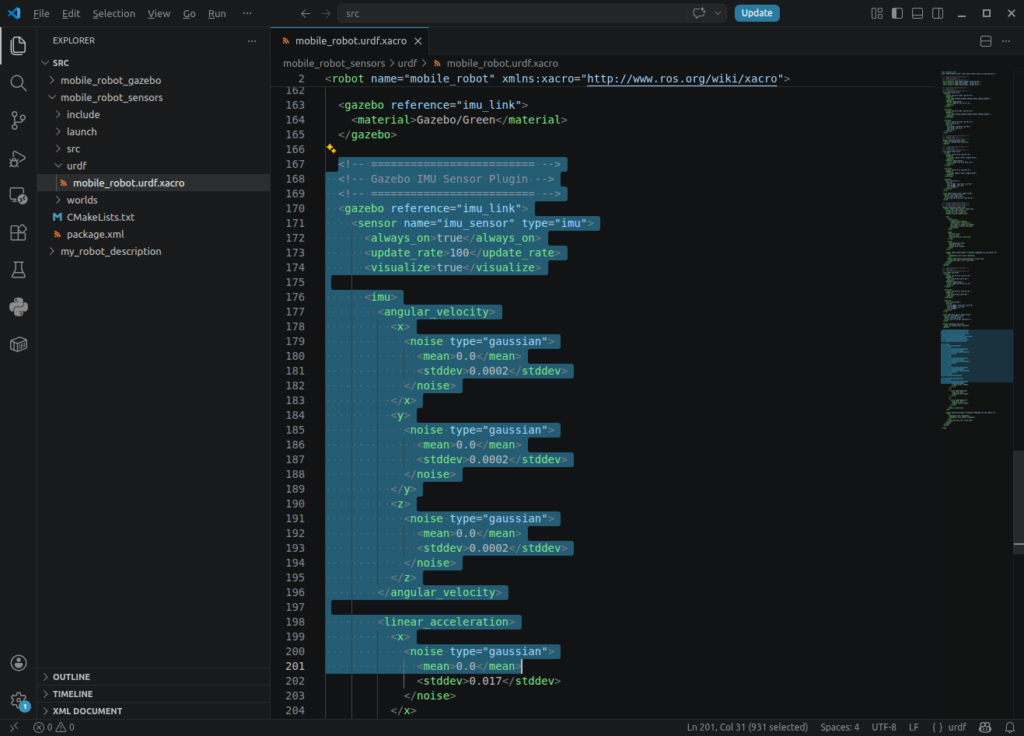Customize editor layout
The image size is (1024, 736).
[x=876, y=13]
